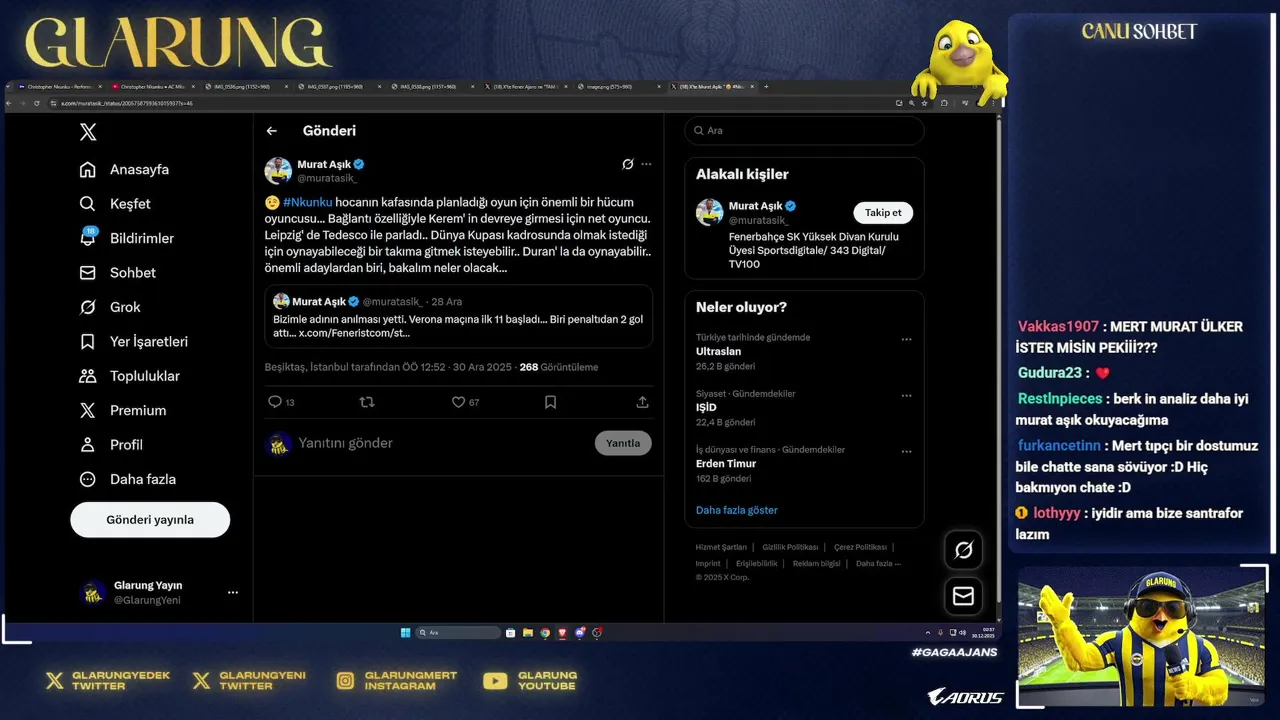
Task: Open Grok in the sidebar
Action: (110, 307)
